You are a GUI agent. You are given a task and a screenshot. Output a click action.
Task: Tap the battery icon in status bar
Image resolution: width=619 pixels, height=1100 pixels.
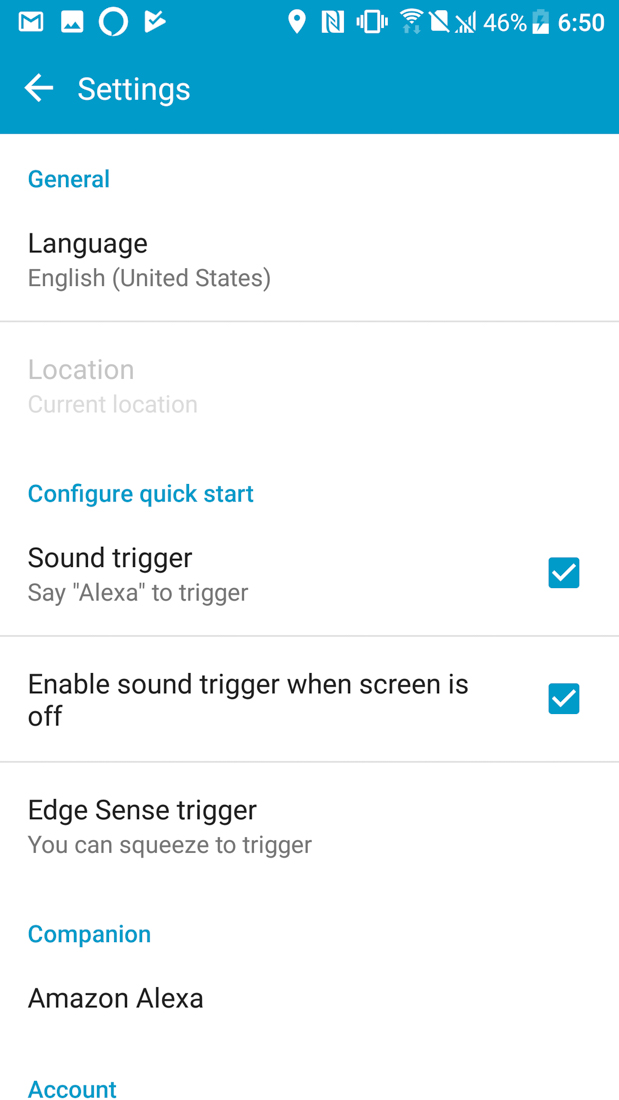coord(541,22)
